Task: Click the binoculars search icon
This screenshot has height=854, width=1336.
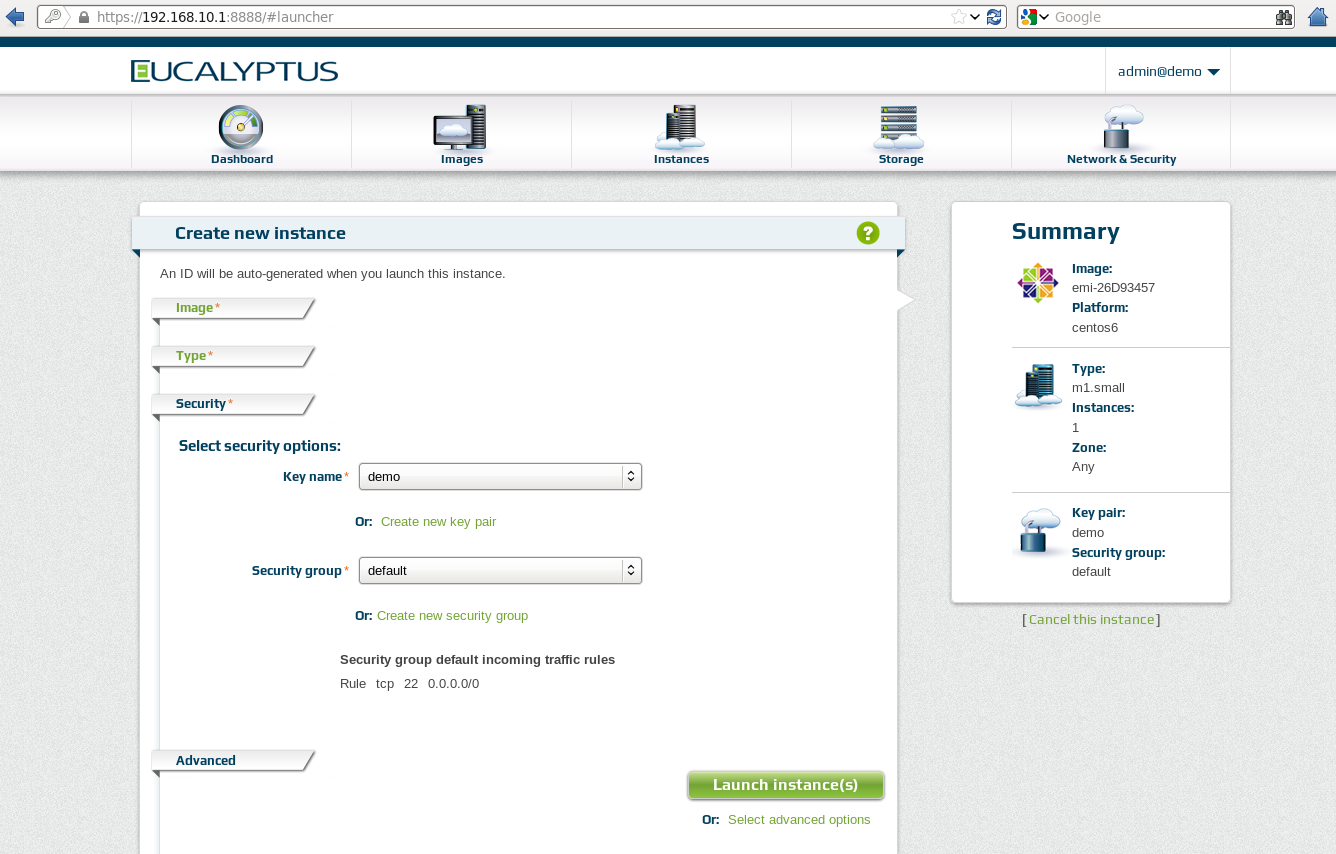Action: pyautogui.click(x=1283, y=17)
